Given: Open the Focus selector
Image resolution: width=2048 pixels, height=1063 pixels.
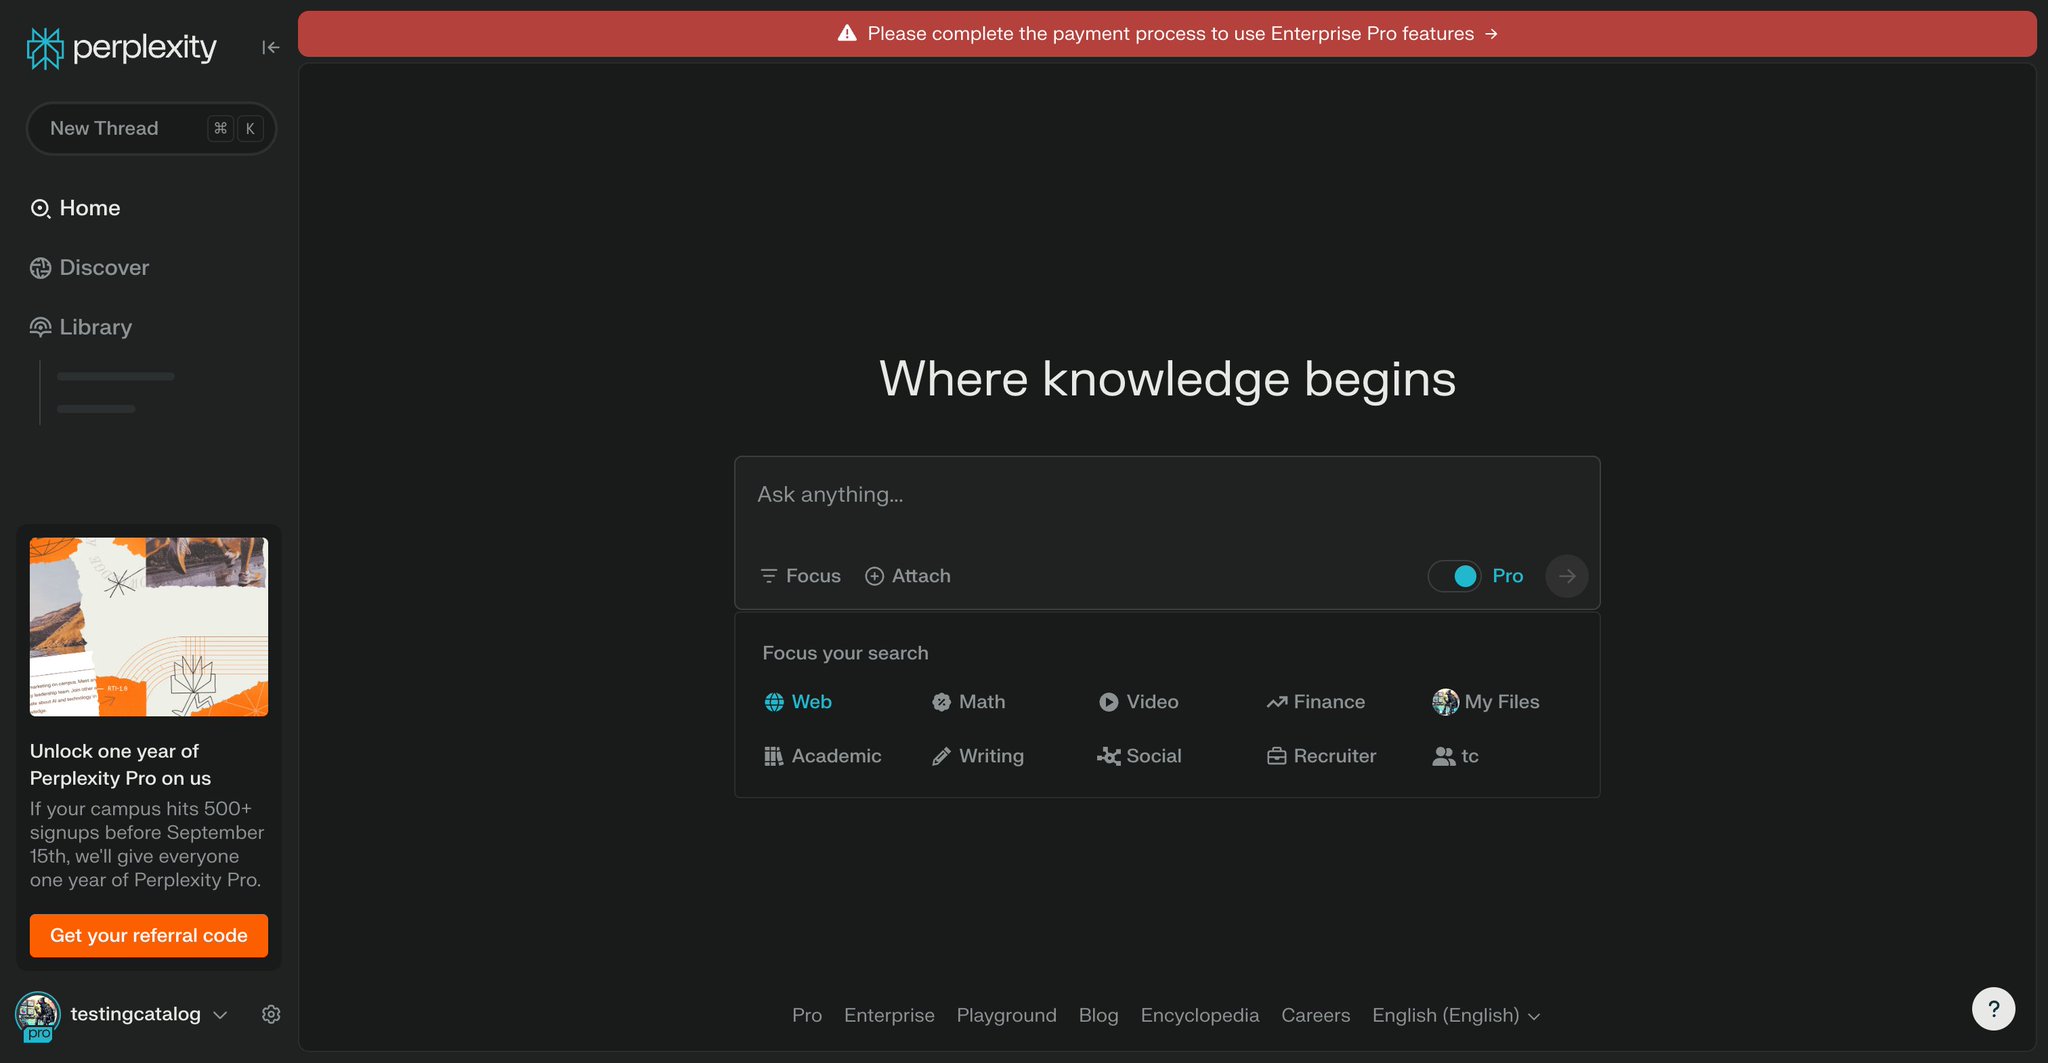Looking at the screenshot, I should pos(800,576).
